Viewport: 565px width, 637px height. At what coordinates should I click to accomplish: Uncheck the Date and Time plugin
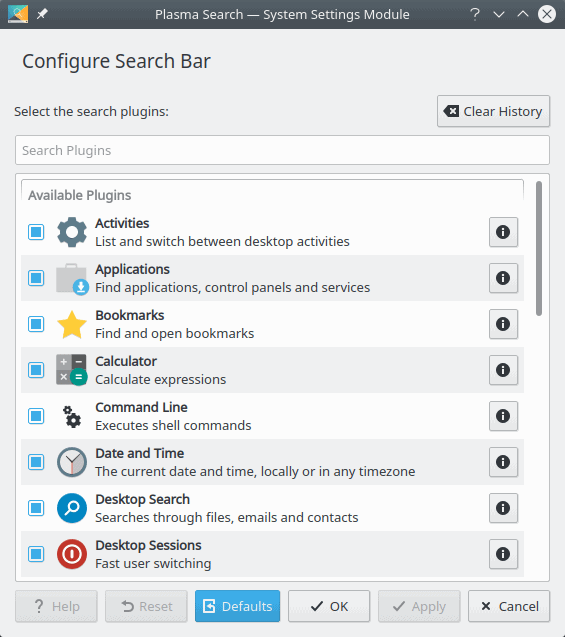[x=36, y=462]
